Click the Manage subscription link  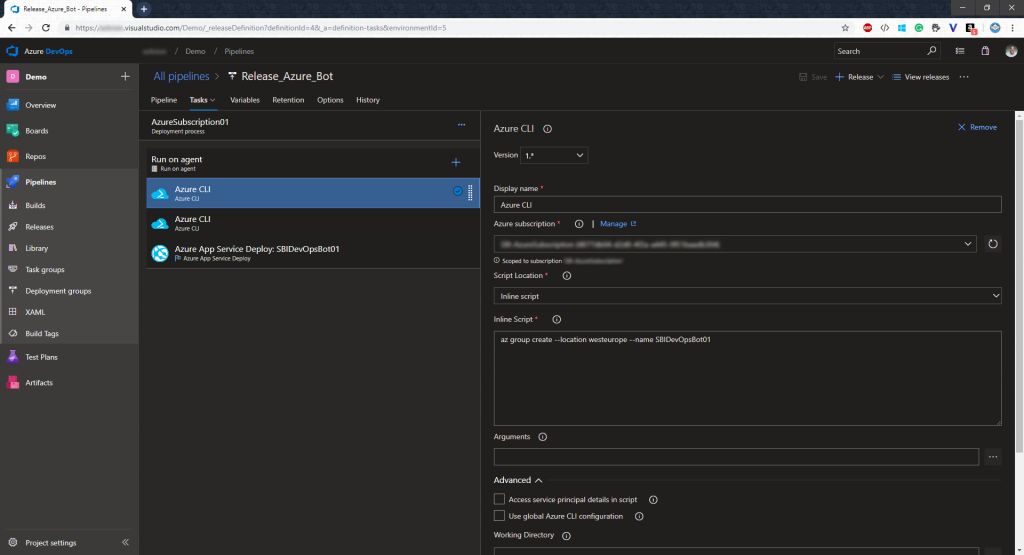click(x=618, y=224)
